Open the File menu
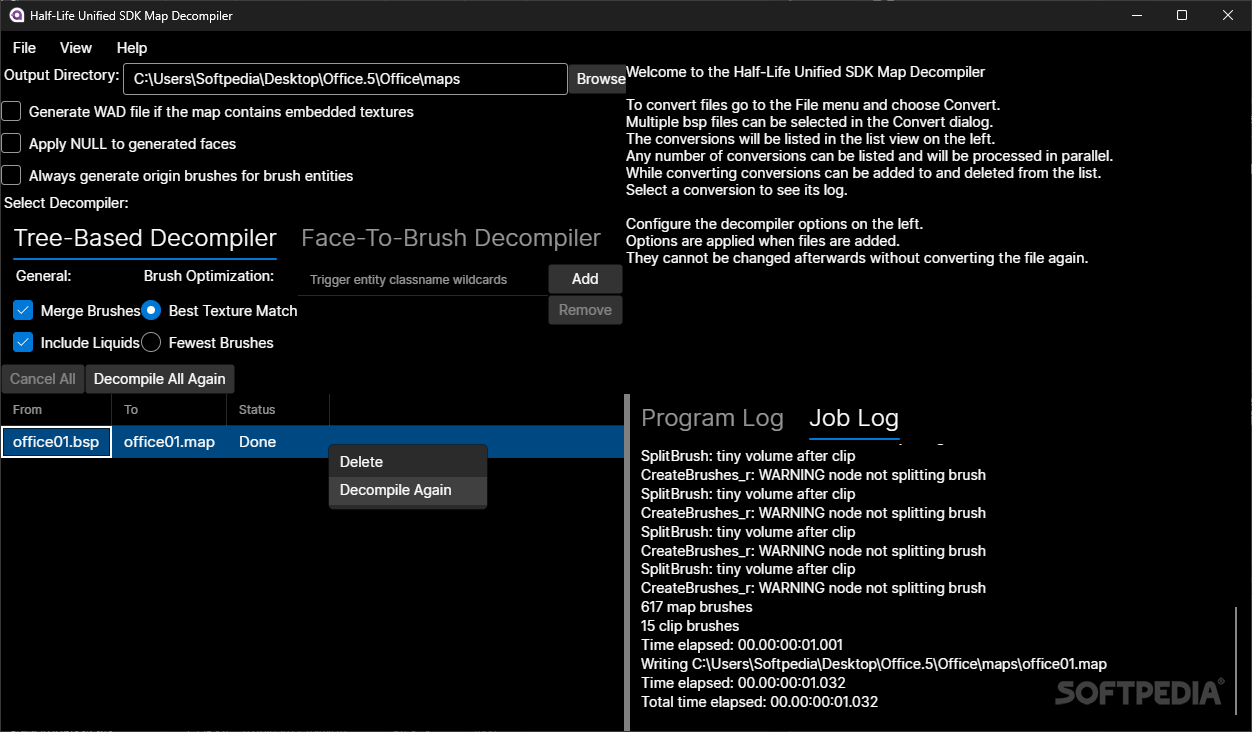This screenshot has width=1252, height=732. click(24, 48)
